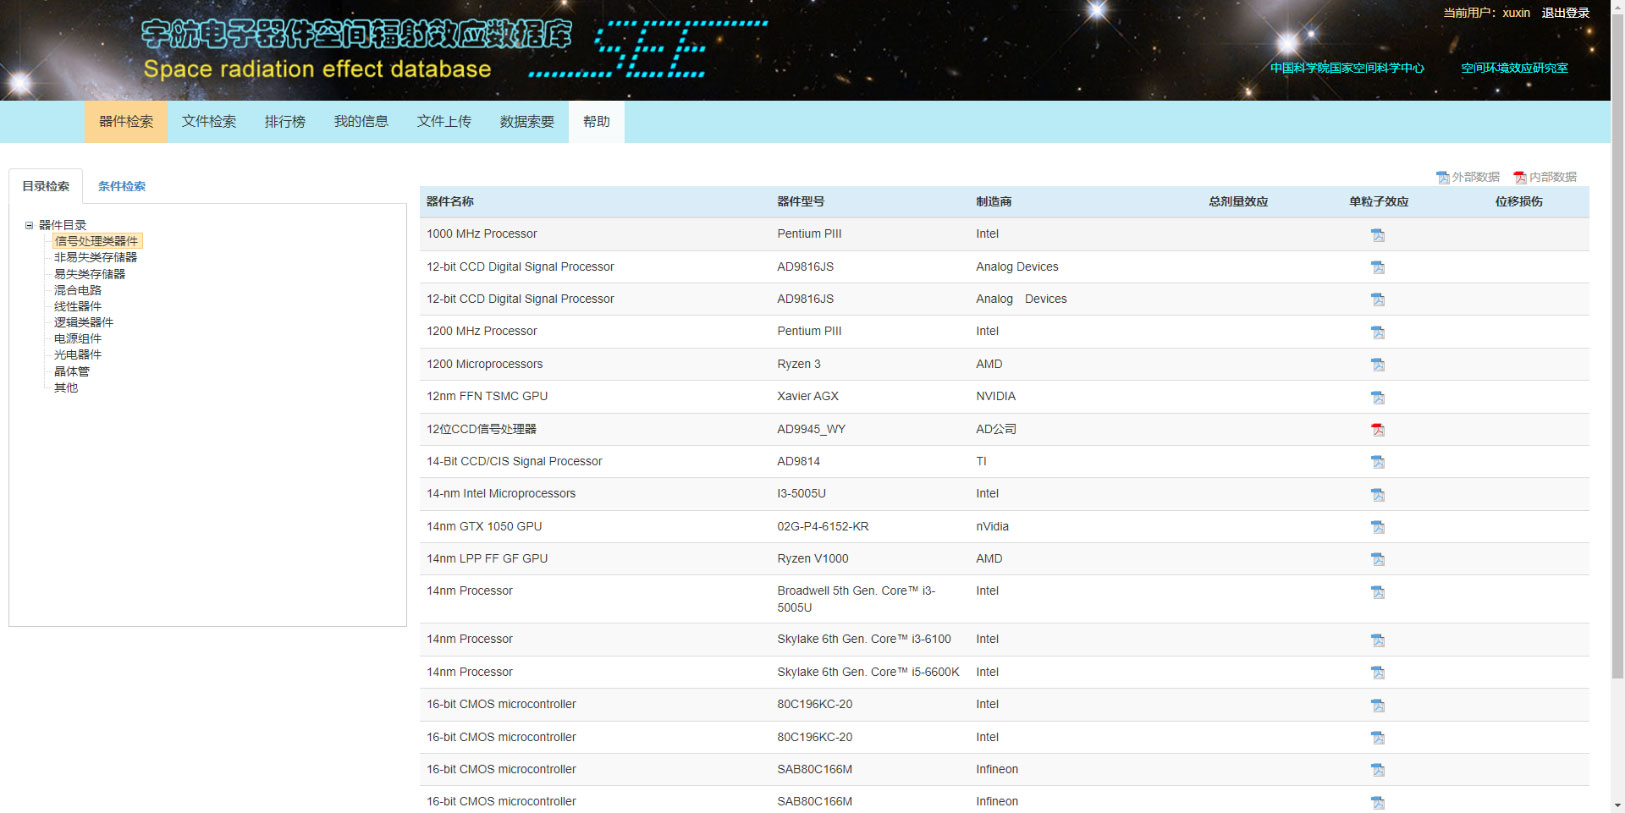Open red PDF icon for AD9945_WY row
1625x813 pixels.
pos(1377,430)
